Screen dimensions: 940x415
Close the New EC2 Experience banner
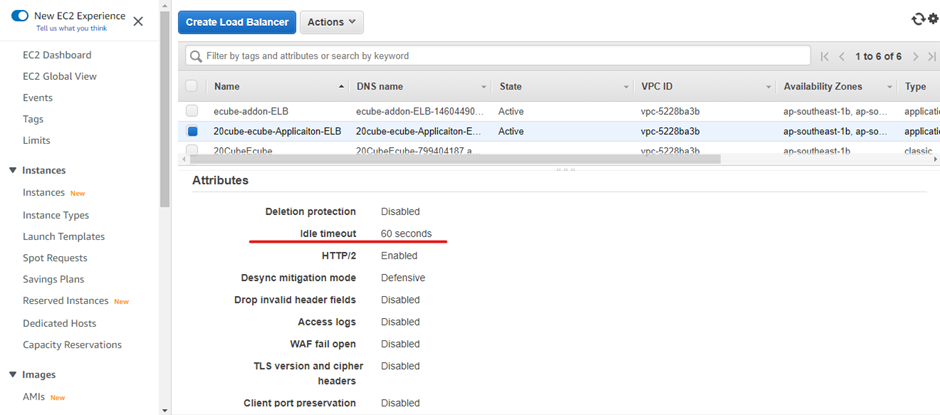(x=138, y=21)
